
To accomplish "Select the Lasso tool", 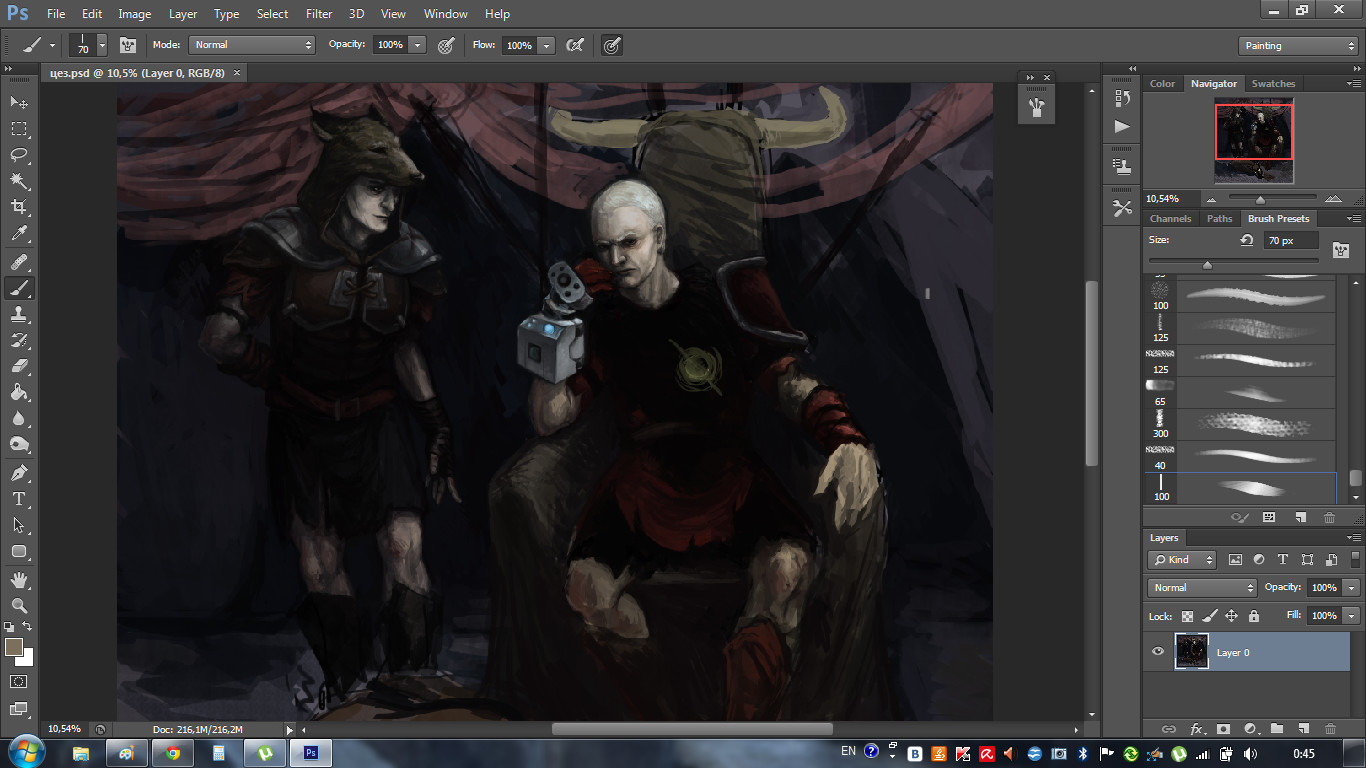I will point(19,155).
